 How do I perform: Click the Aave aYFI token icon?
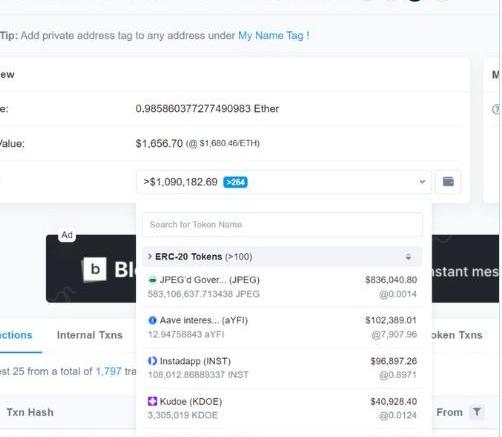click(x=152, y=320)
